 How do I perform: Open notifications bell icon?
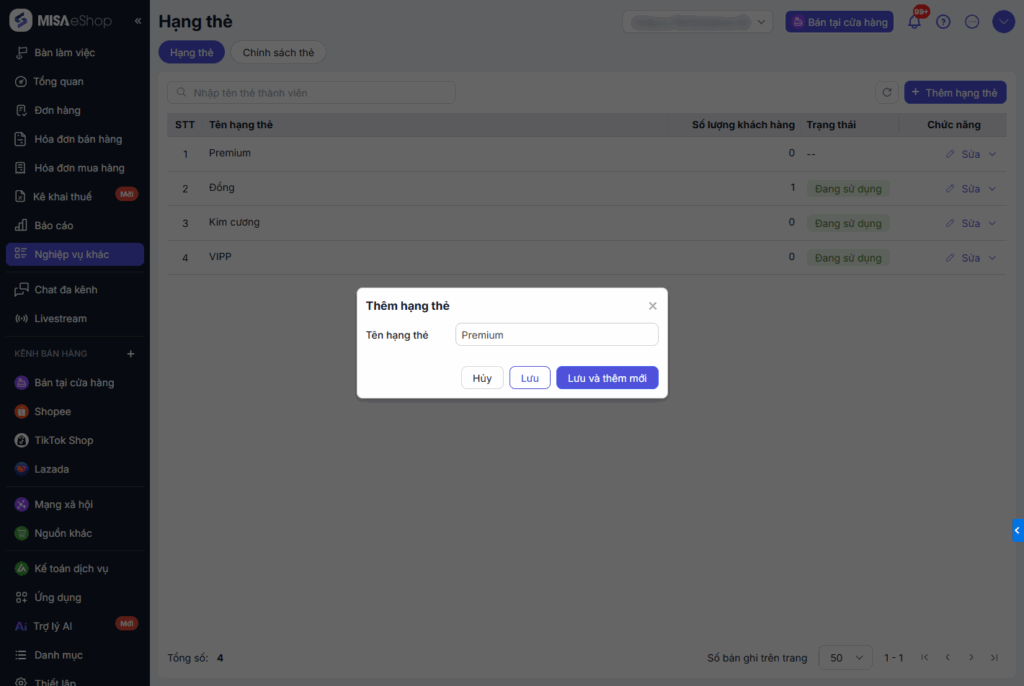coord(914,22)
